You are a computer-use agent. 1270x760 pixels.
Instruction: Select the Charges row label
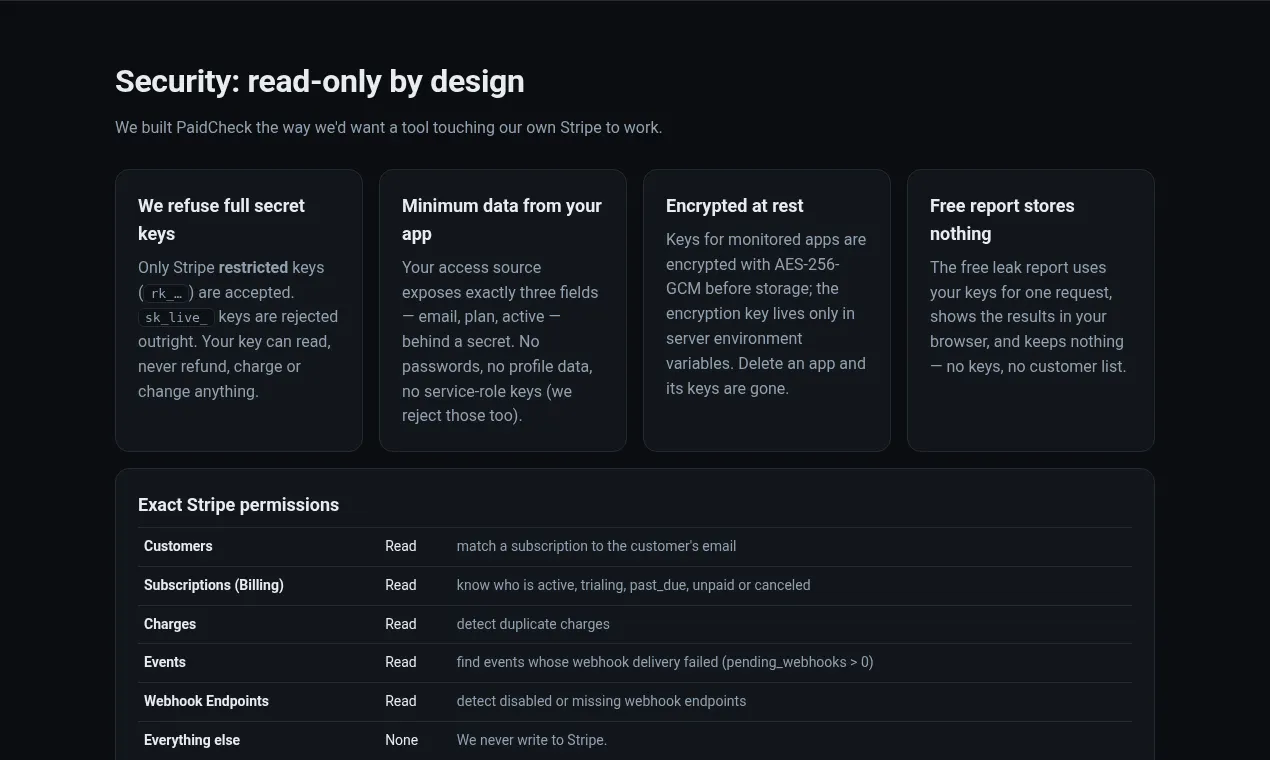pos(170,624)
